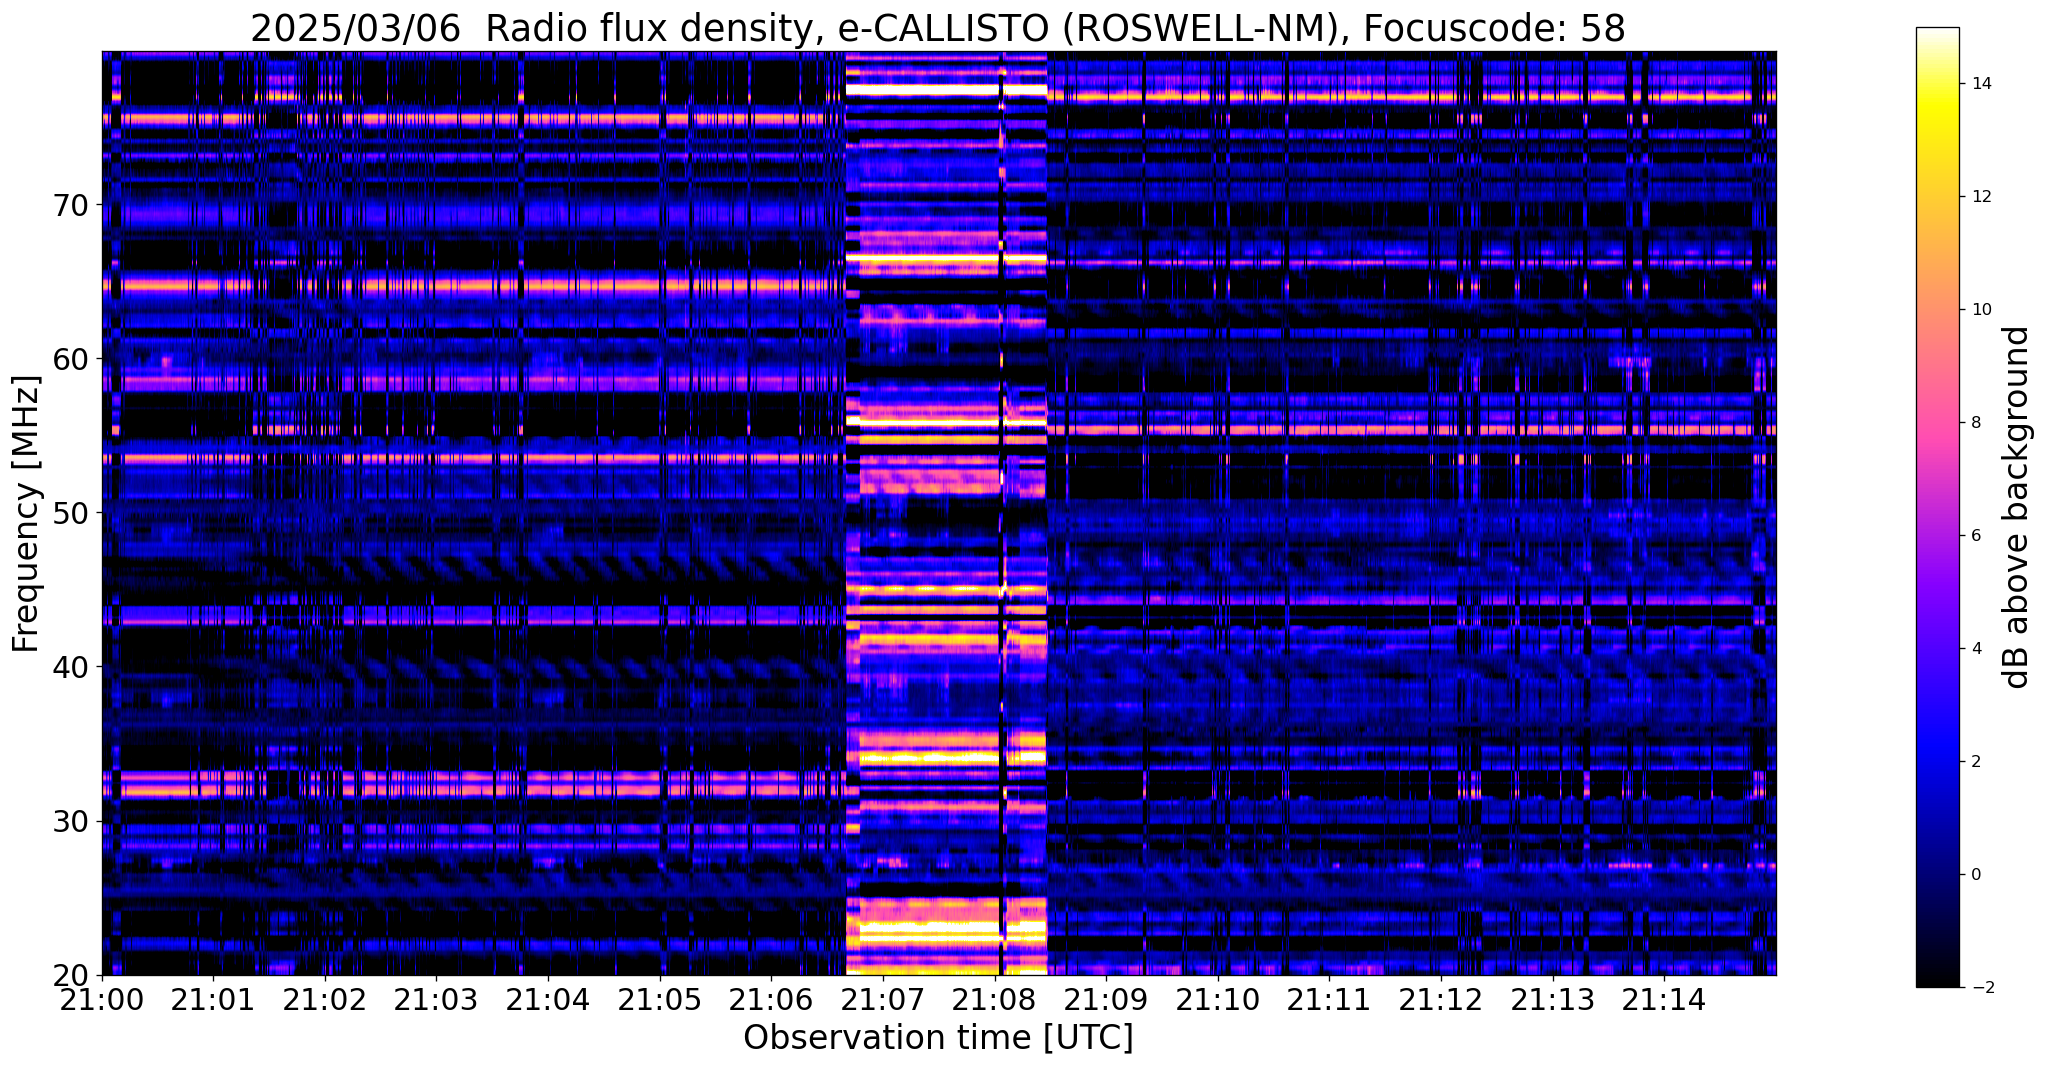Image resolution: width=2047 pixels, height=1067 pixels.
Task: Click the 21:04 time tick label
Action: tap(548, 999)
